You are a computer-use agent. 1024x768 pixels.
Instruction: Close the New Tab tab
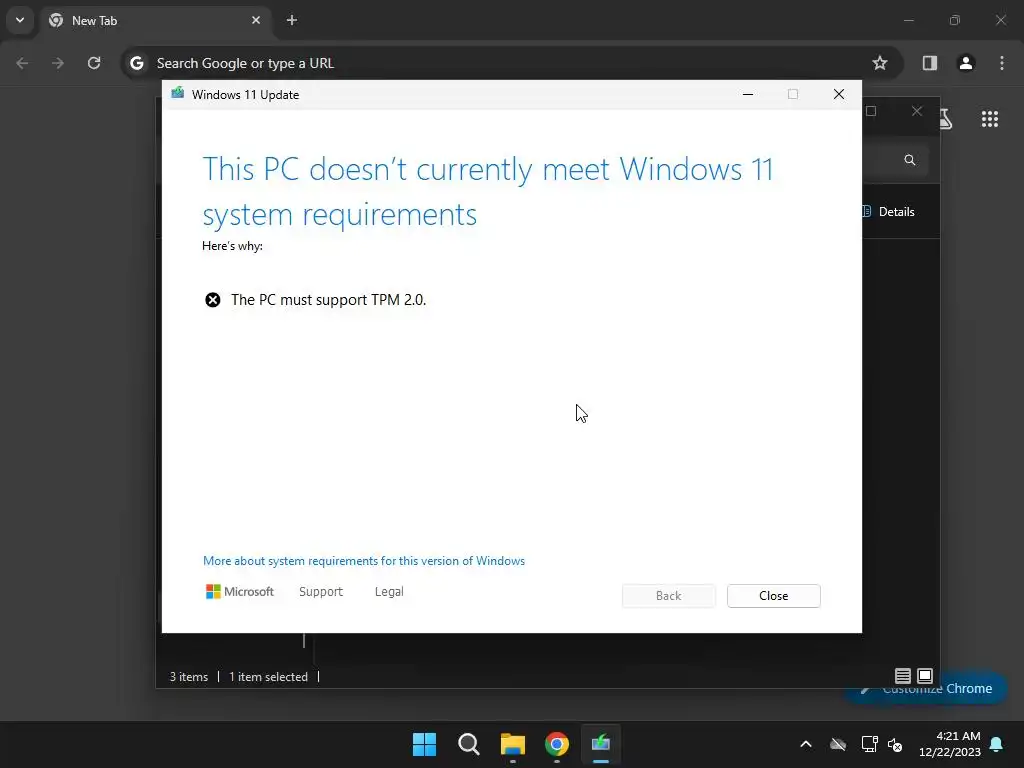(256, 20)
